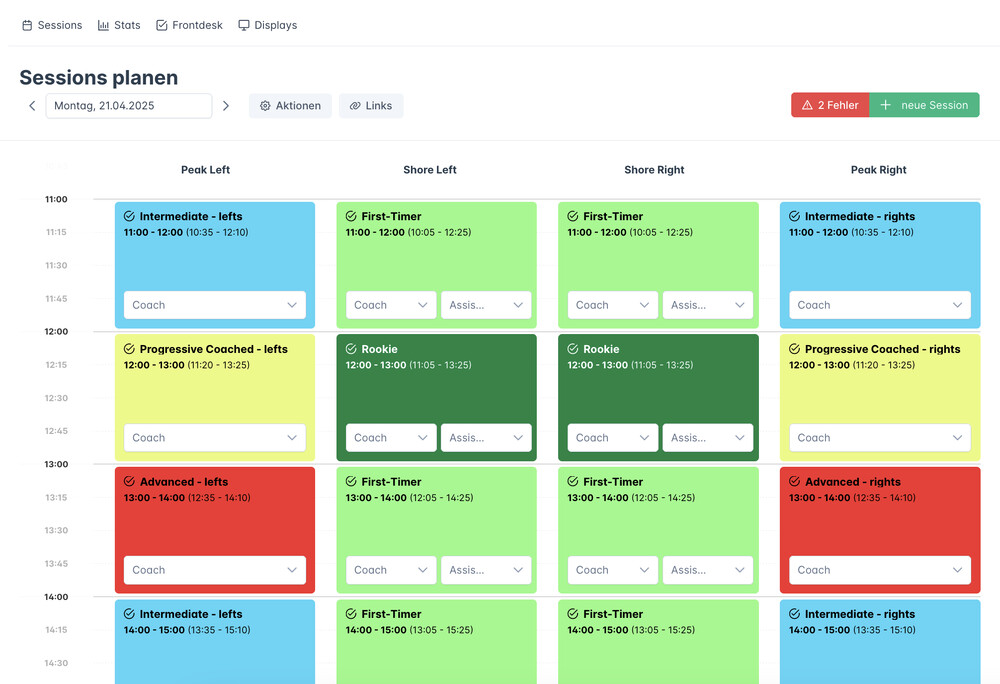Click the chain icon in Links button

(x=355, y=106)
